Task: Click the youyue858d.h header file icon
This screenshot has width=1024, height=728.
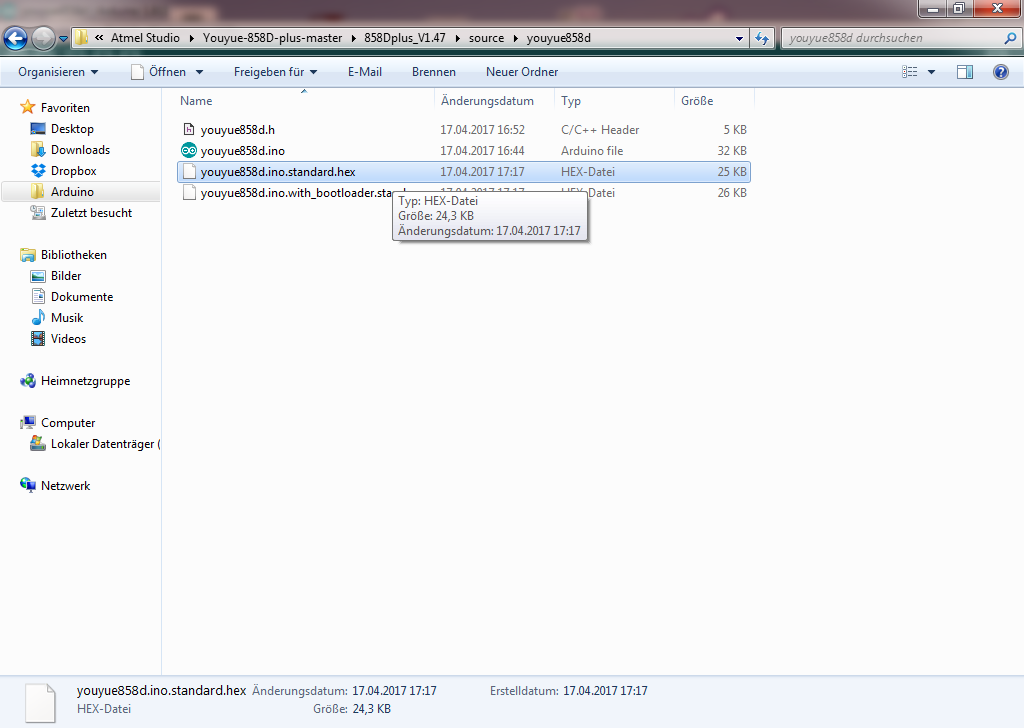Action: (x=189, y=129)
